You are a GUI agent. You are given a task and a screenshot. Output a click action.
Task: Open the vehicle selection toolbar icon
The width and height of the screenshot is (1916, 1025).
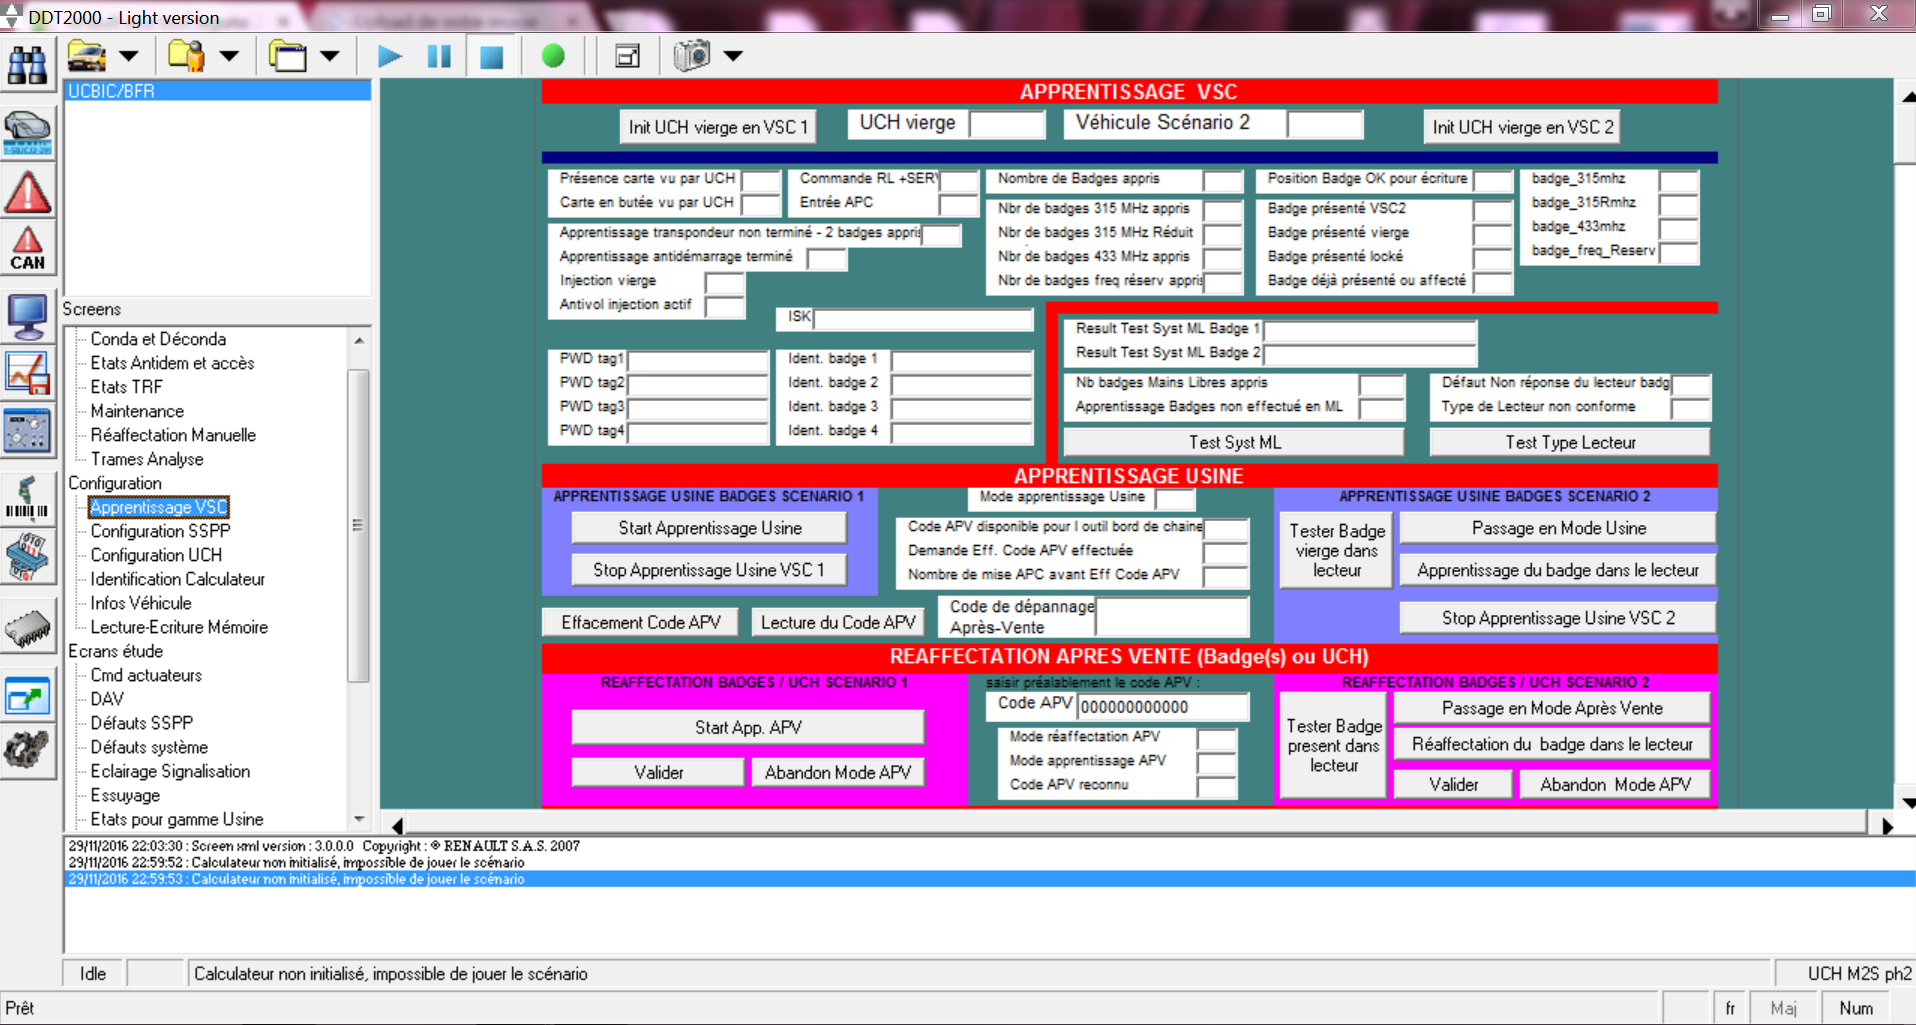[x=88, y=56]
